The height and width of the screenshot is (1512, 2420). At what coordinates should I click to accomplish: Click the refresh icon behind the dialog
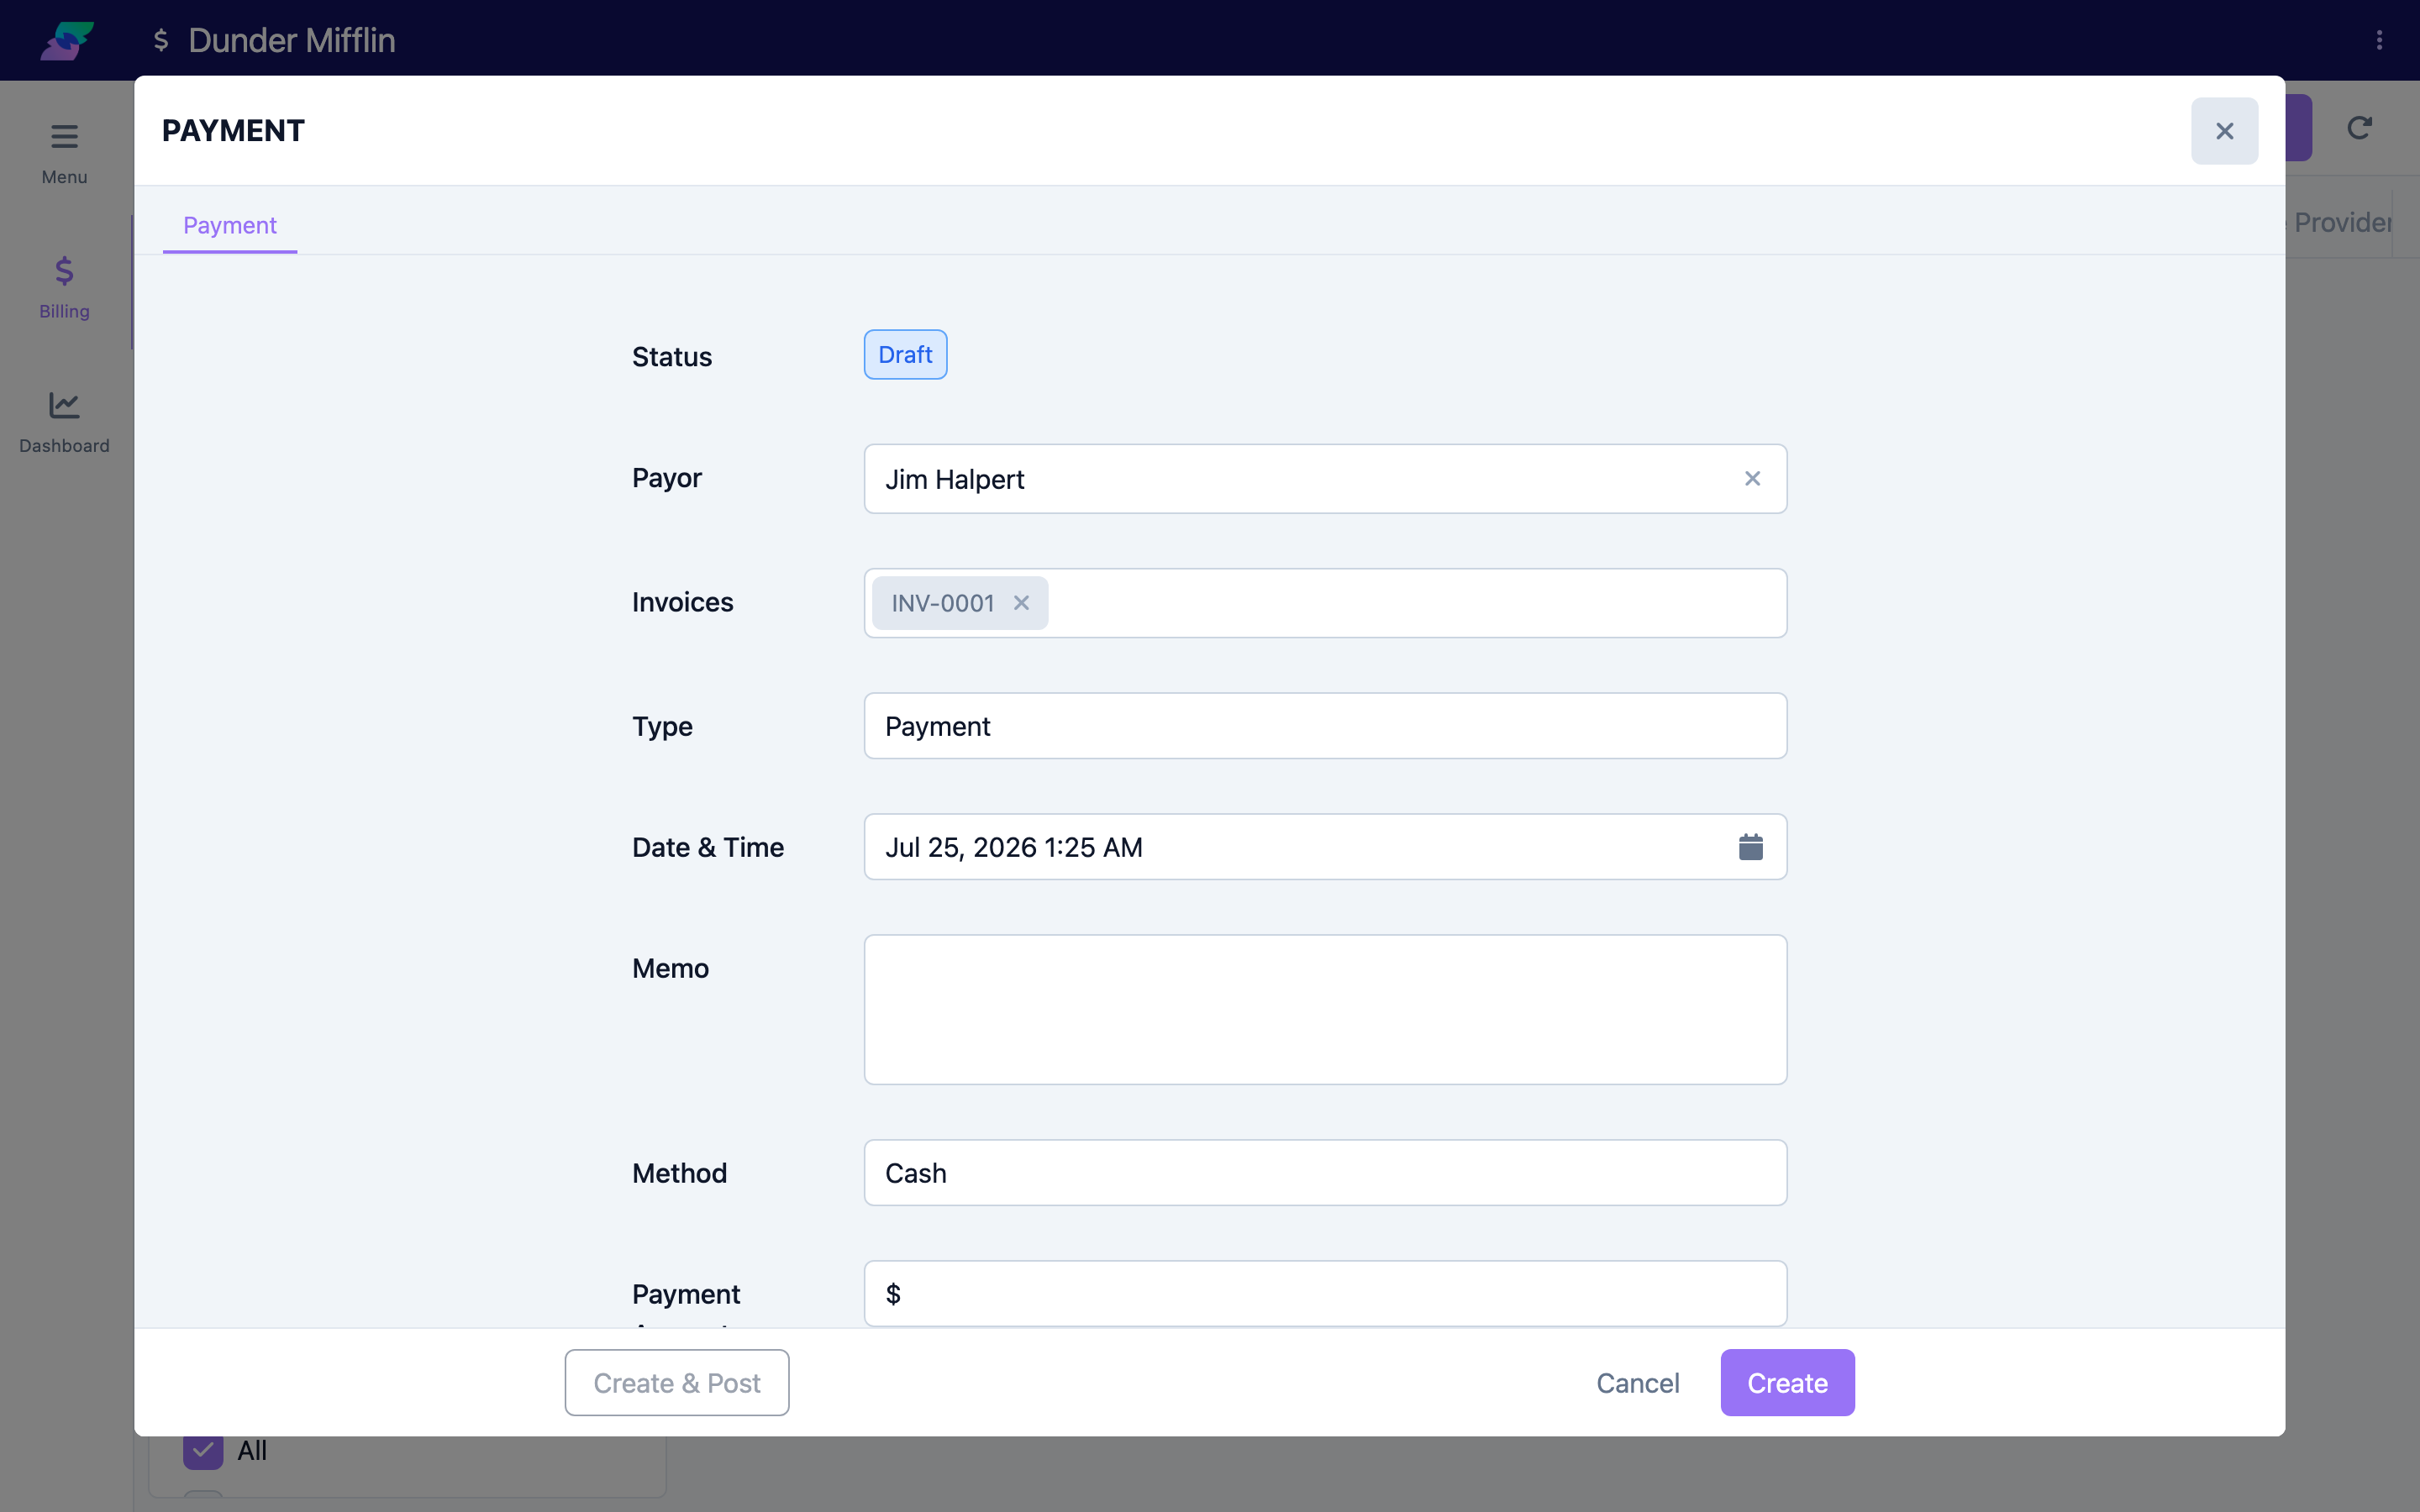[2359, 128]
